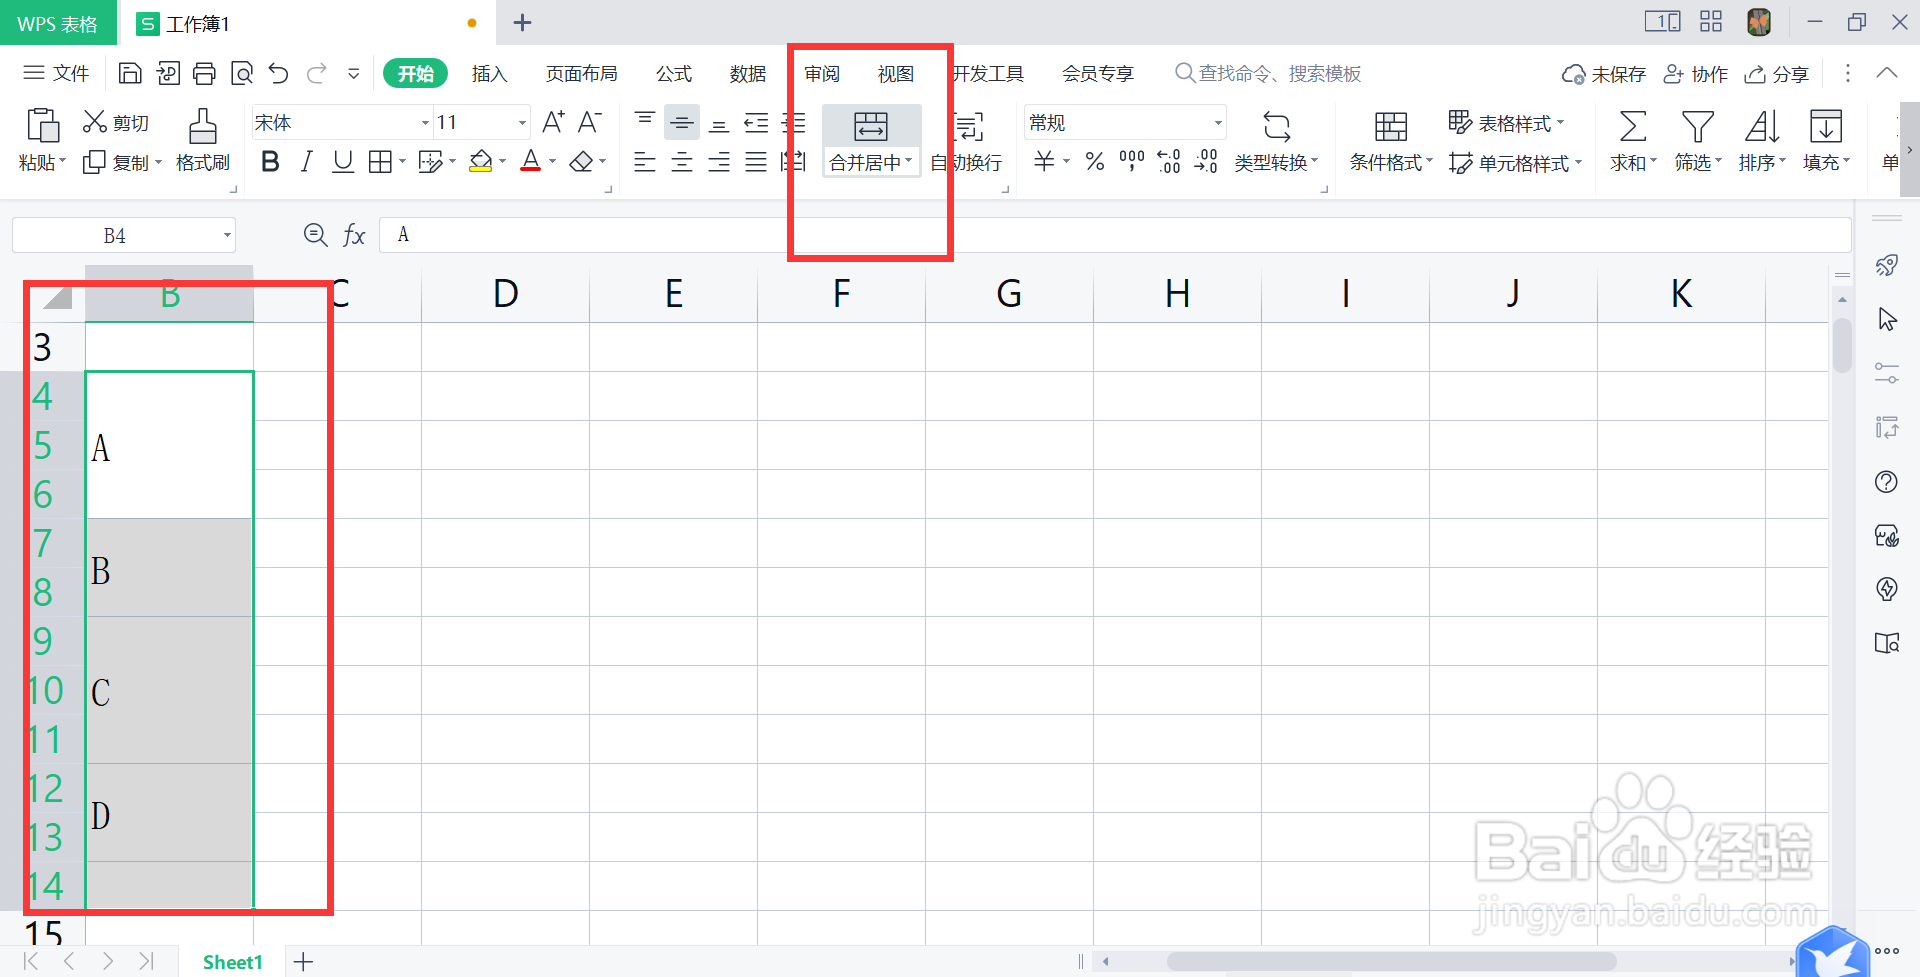Expand the 单元格样式 dropdown

1578,162
